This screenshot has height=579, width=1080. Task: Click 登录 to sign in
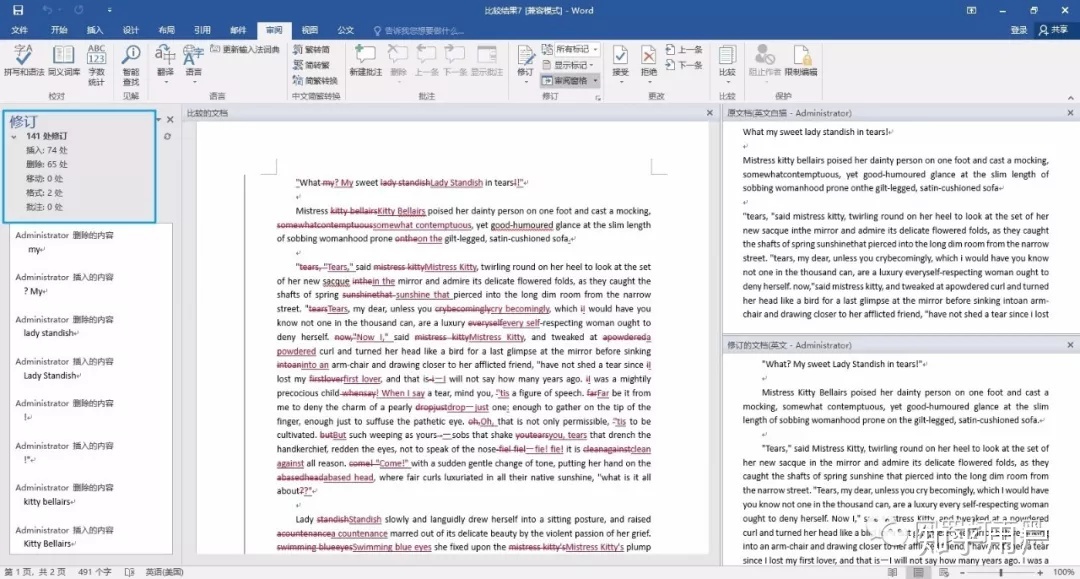[x=1019, y=30]
